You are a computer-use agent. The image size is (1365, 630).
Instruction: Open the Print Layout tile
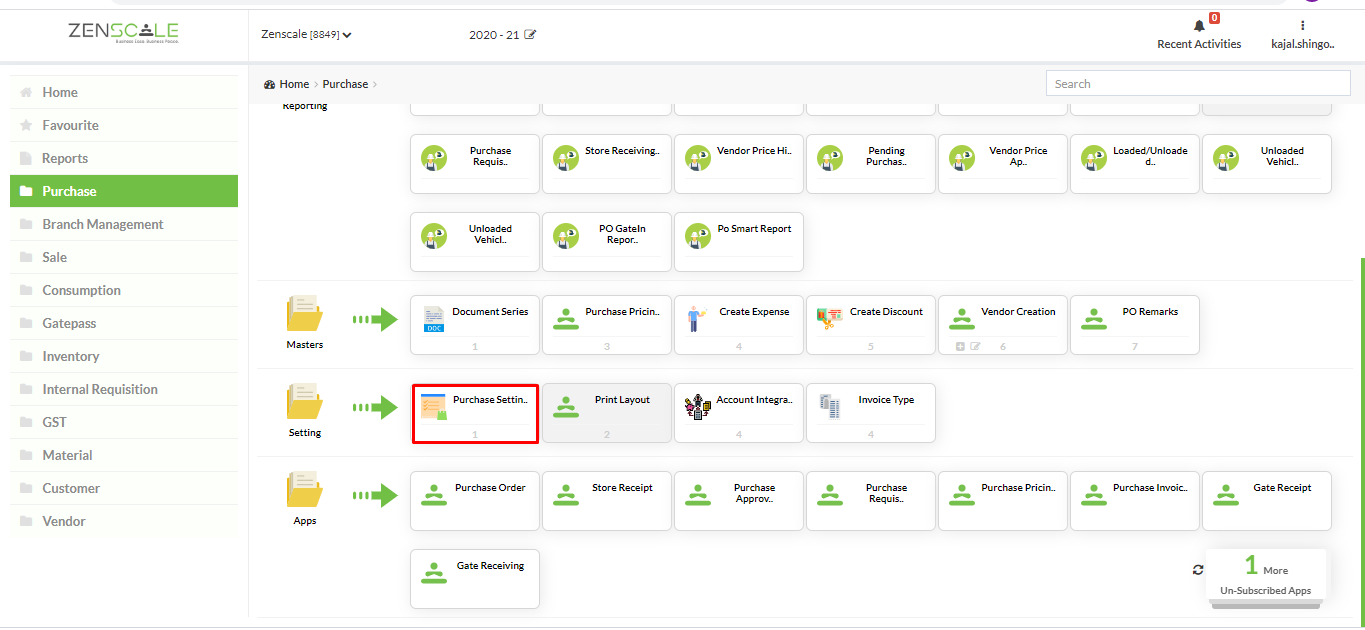point(607,413)
